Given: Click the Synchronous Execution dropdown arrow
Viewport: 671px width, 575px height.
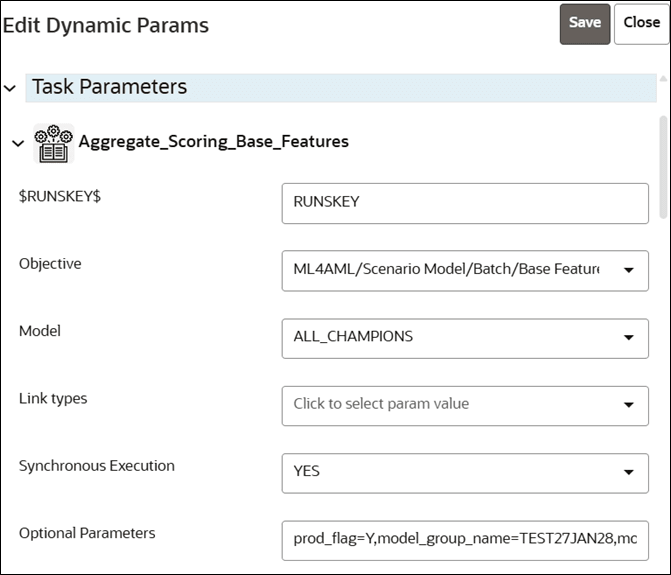Looking at the screenshot, I should click(628, 472).
